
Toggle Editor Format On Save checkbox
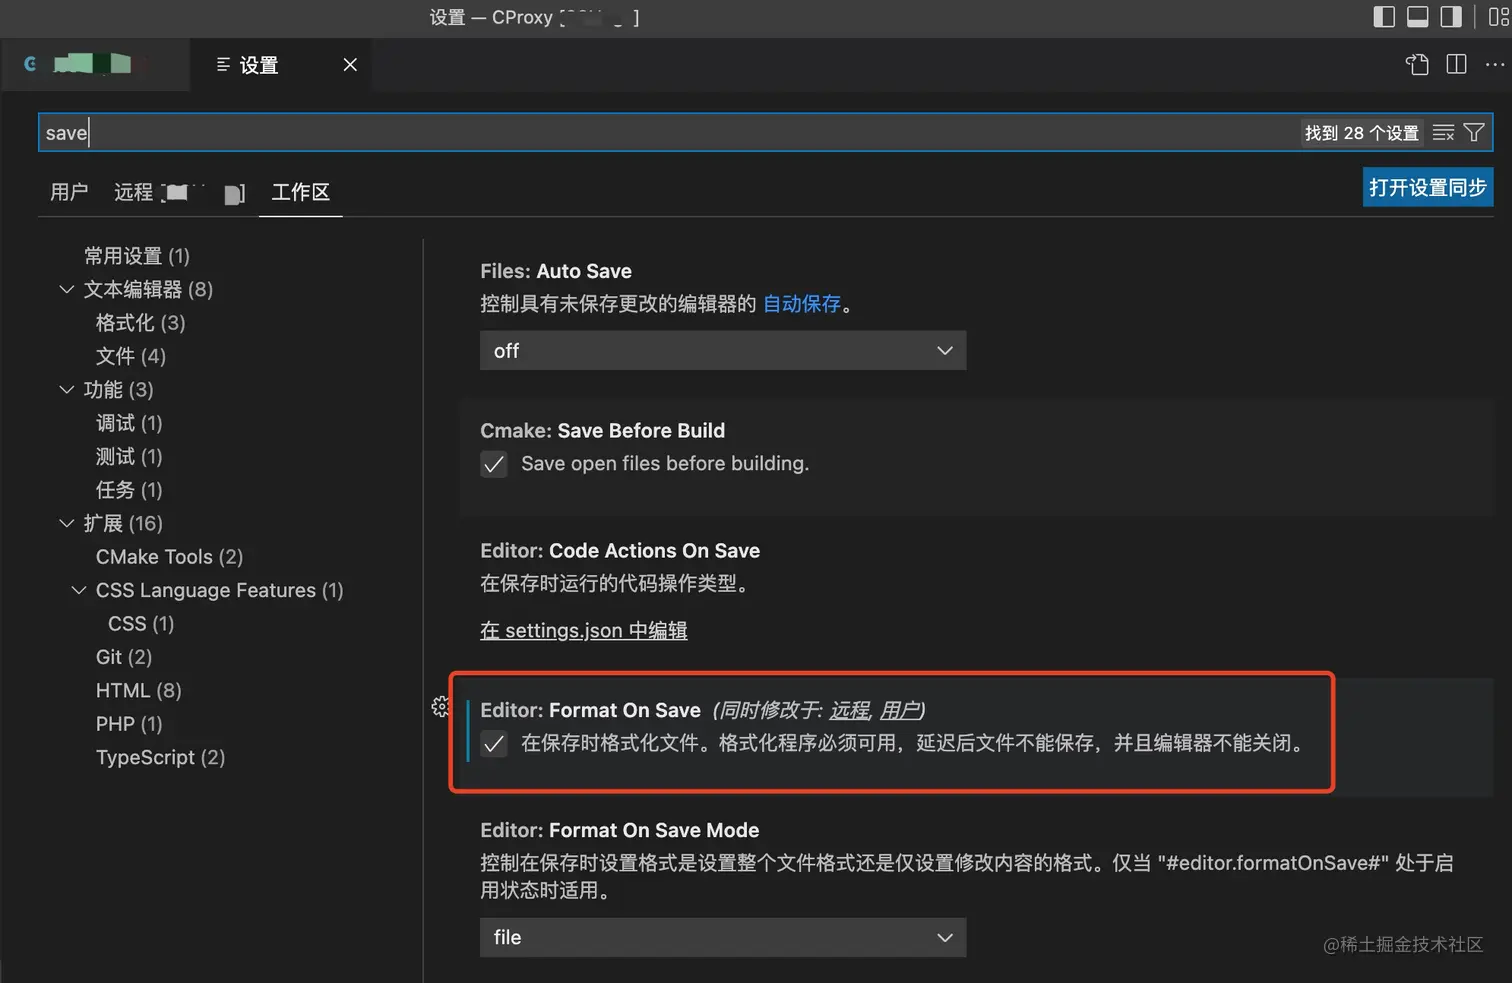point(494,744)
